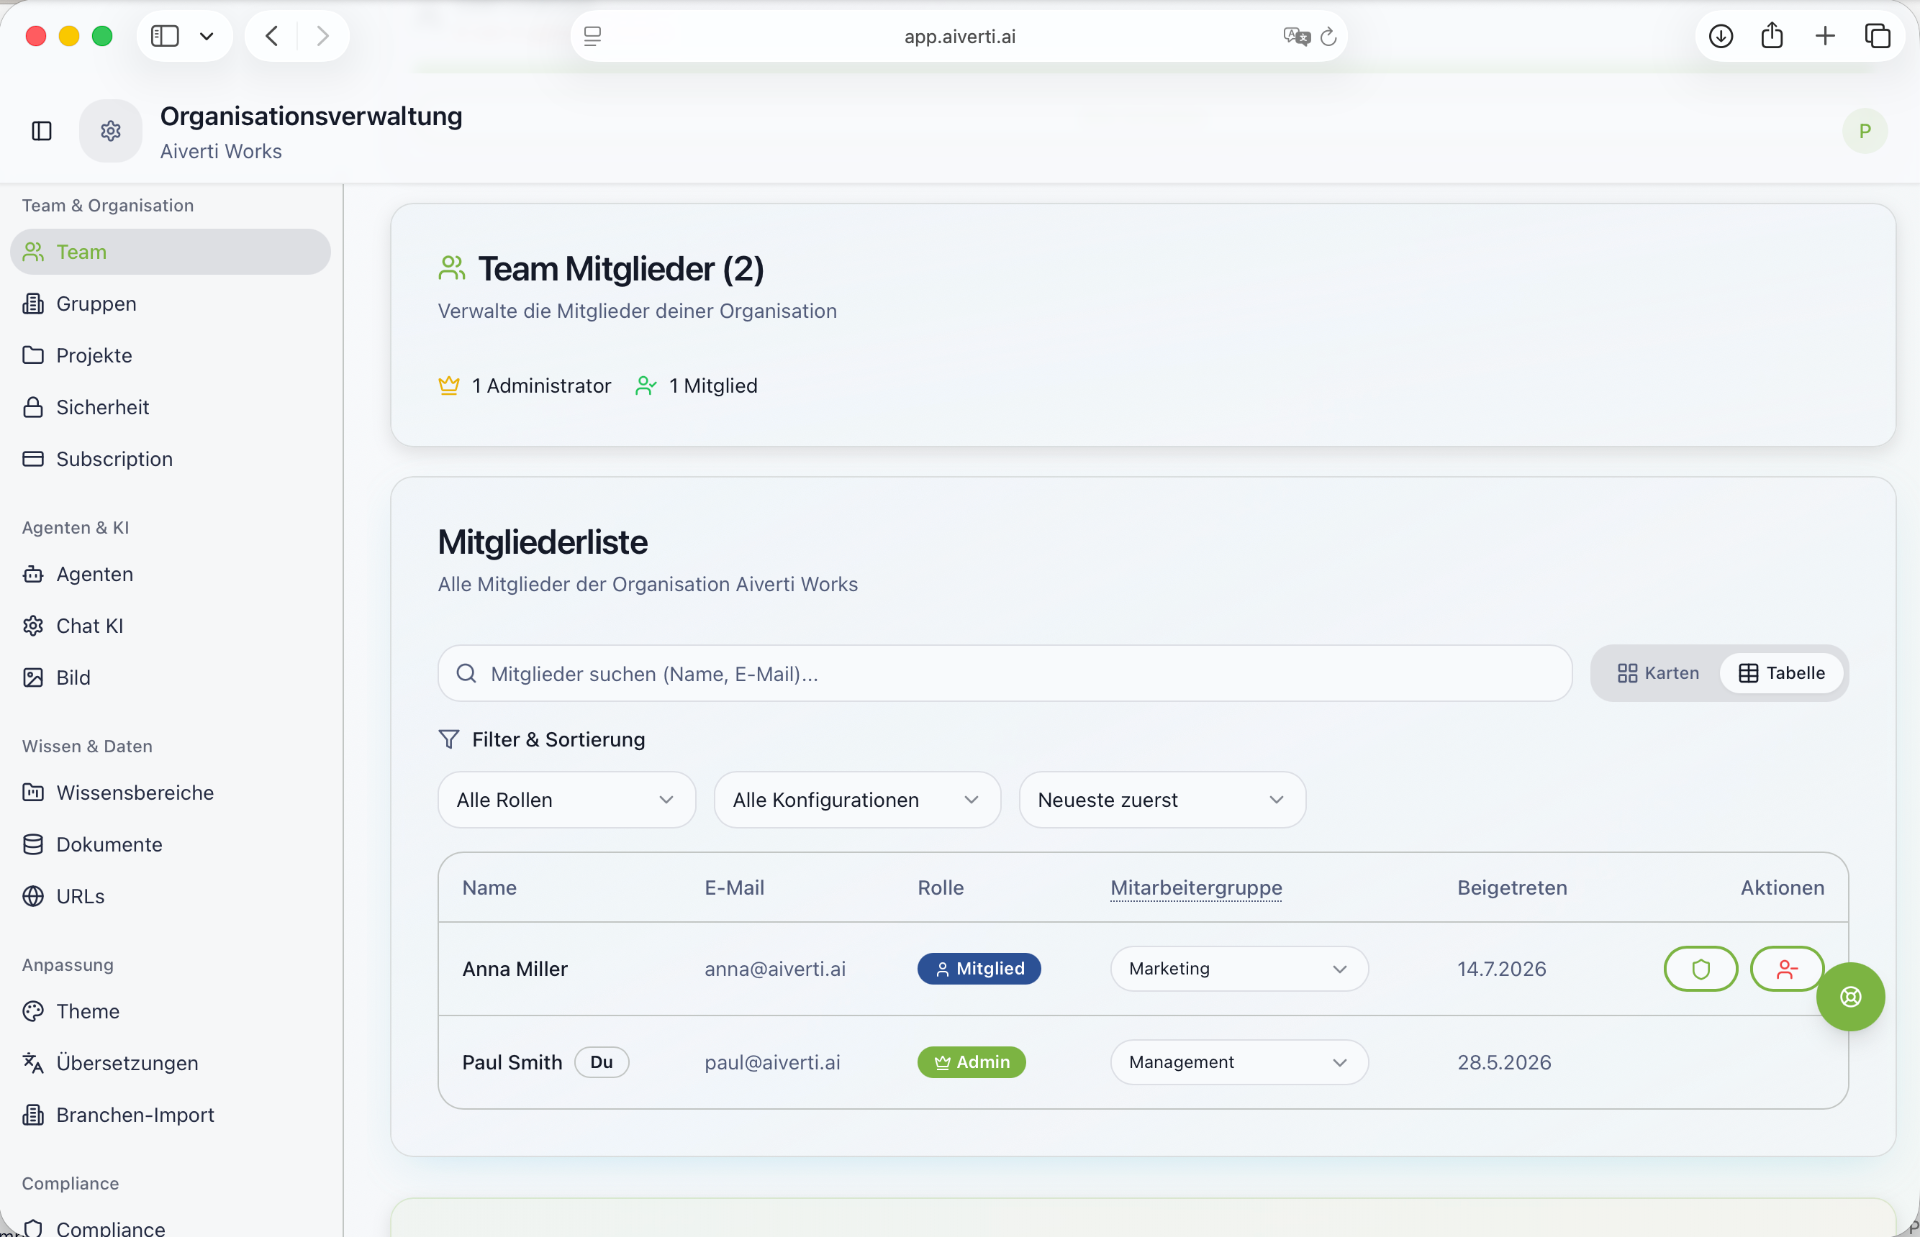Click the magnifier icon in member search

466,673
